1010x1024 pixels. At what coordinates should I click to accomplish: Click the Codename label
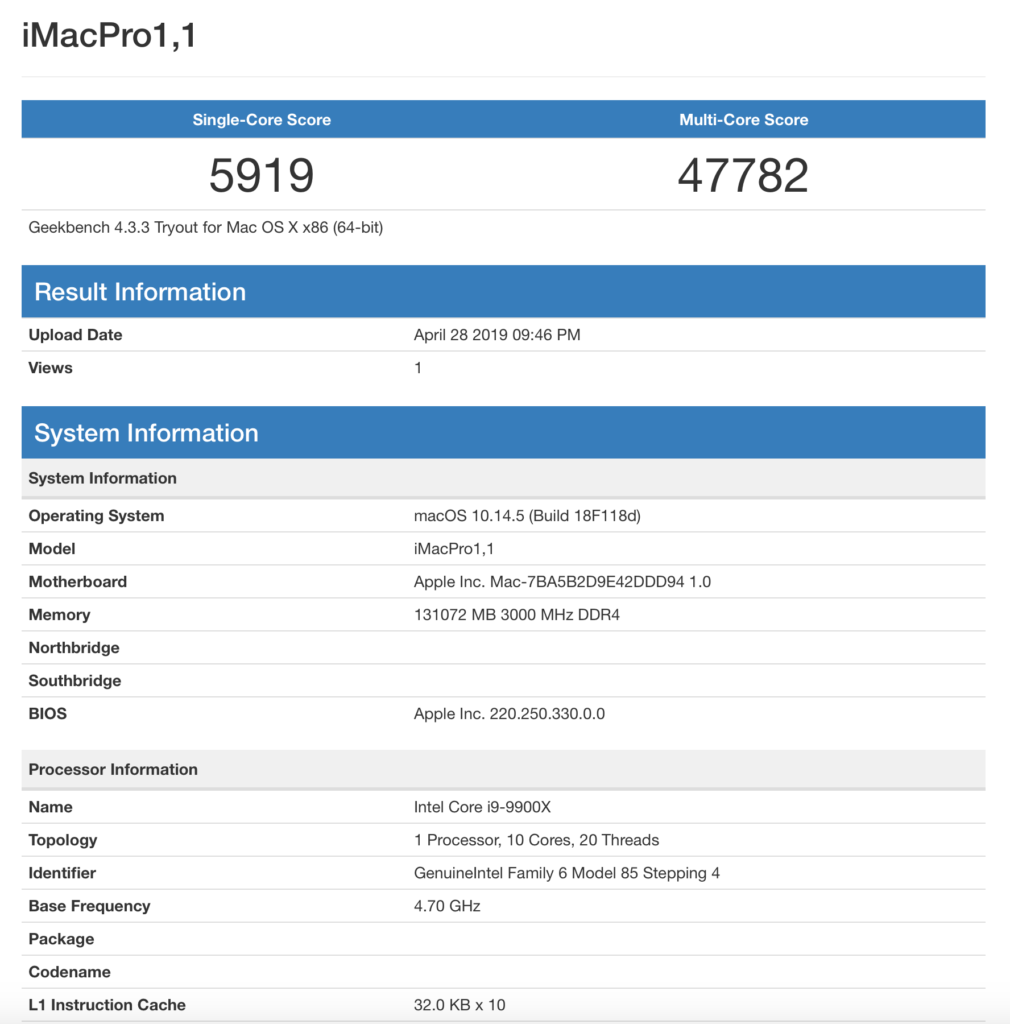(x=69, y=972)
